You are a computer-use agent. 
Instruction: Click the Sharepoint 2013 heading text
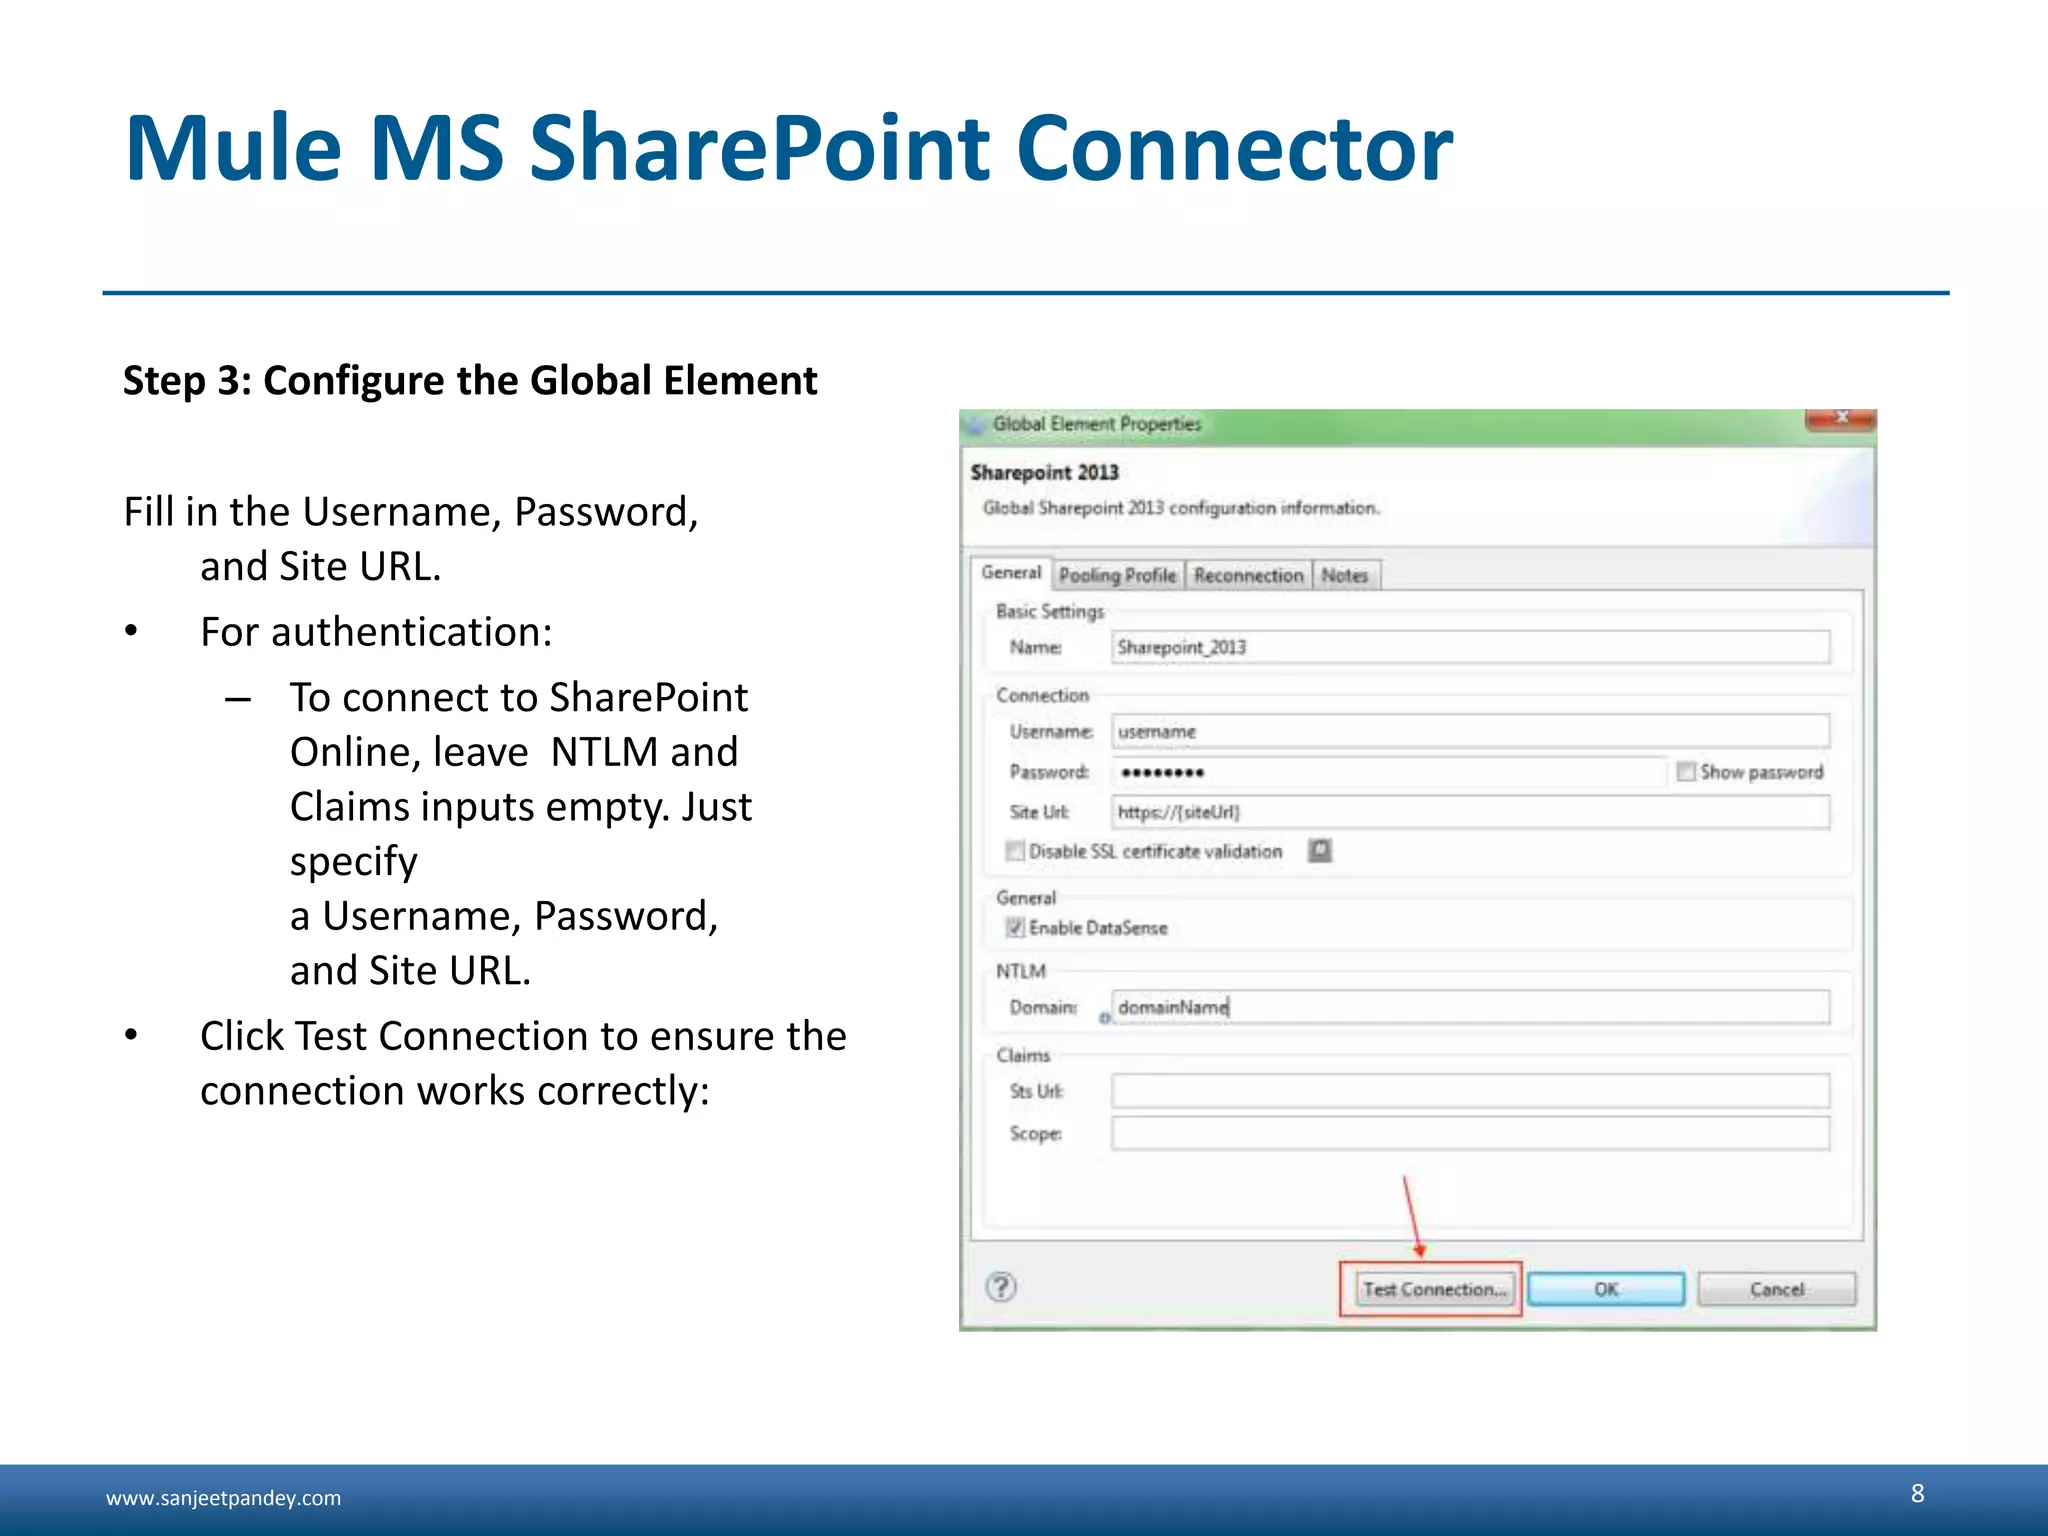(x=1044, y=472)
